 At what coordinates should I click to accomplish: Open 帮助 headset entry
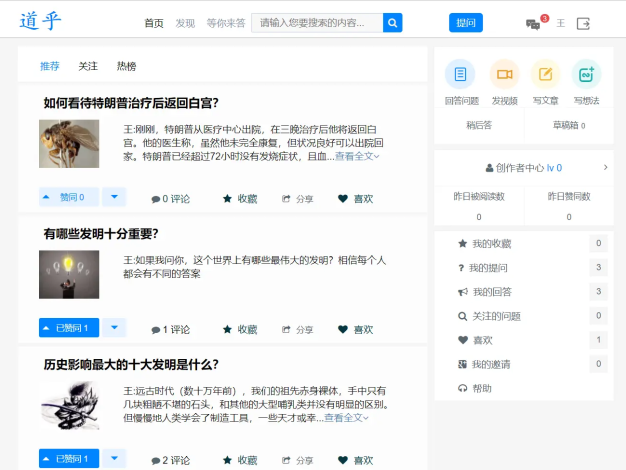pyautogui.click(x=475, y=388)
